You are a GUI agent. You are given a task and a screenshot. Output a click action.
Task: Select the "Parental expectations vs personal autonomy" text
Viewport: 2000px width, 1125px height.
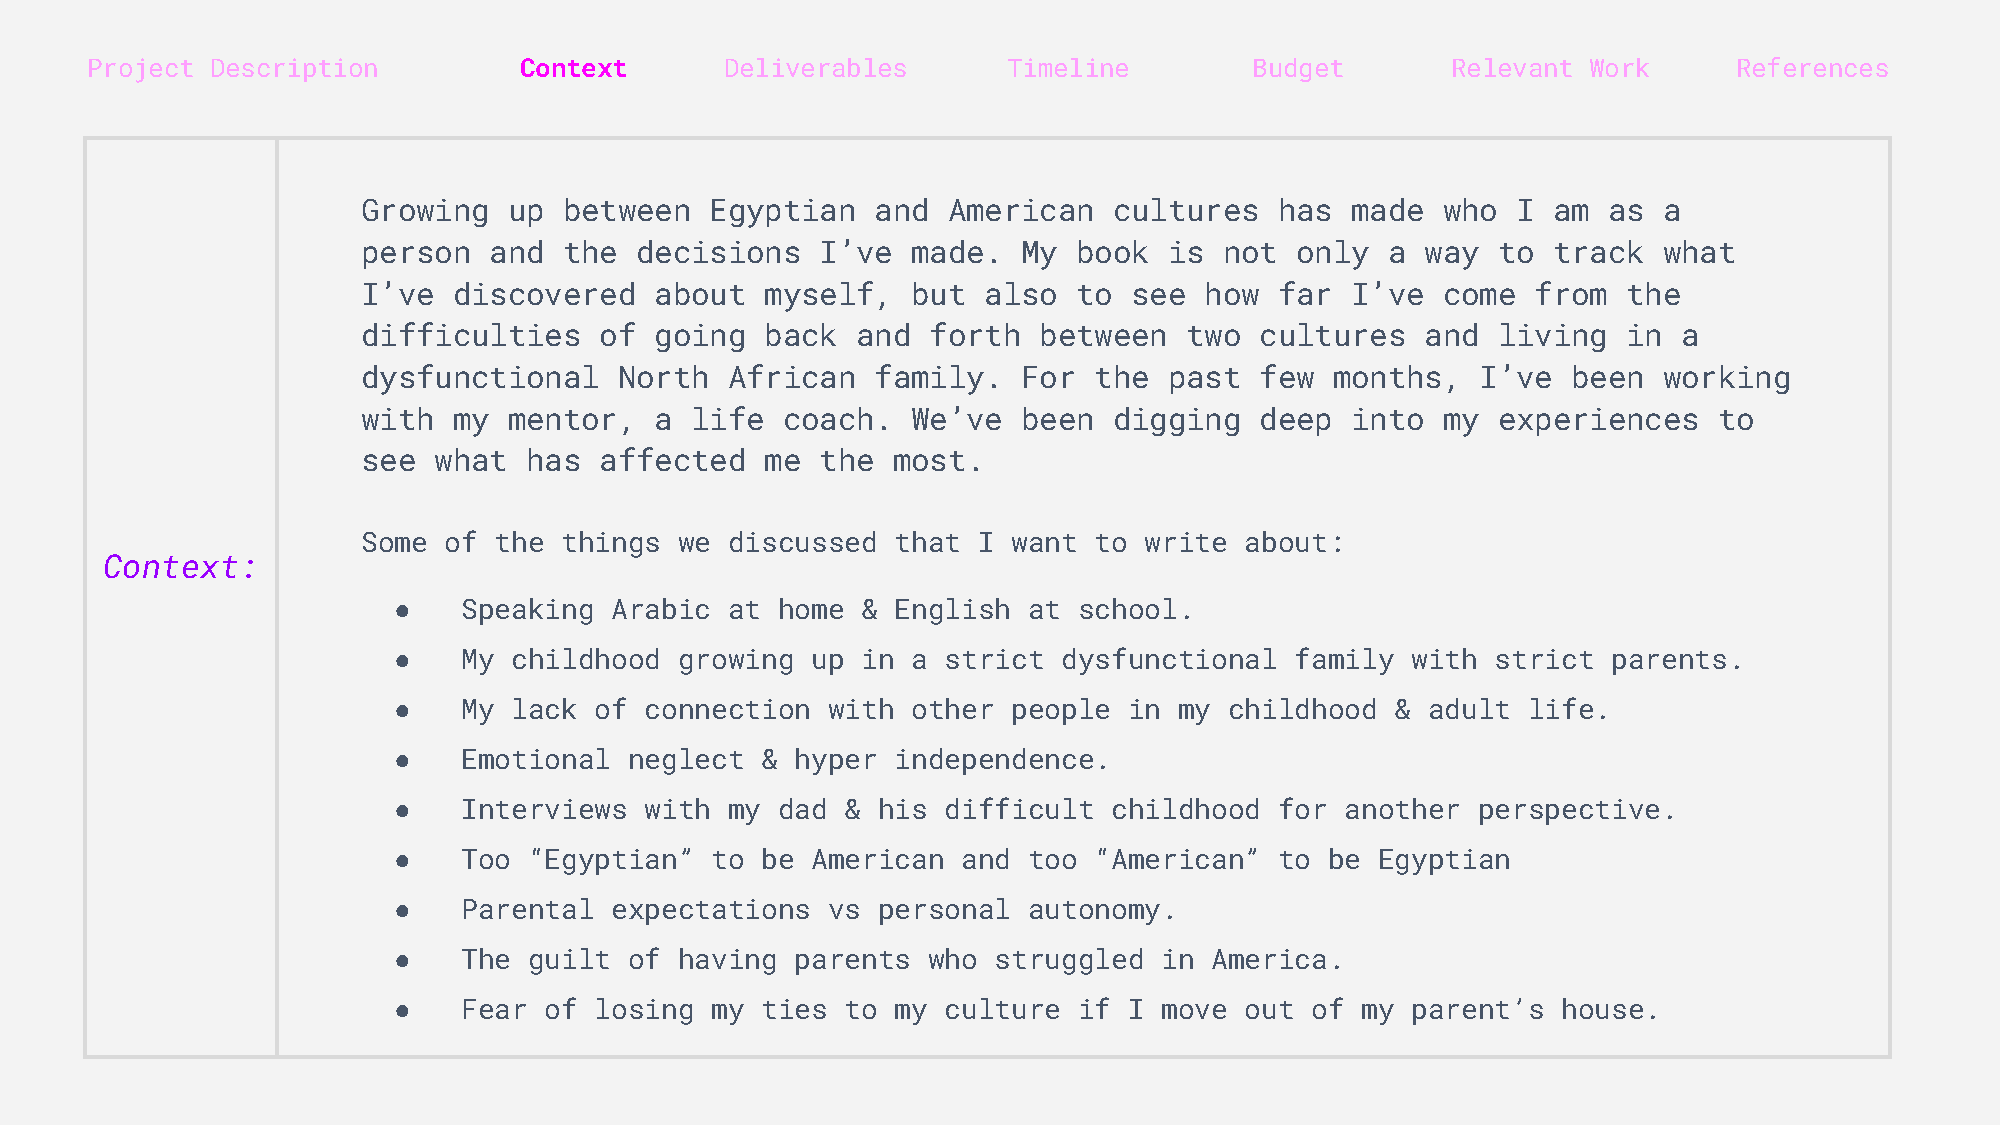[x=817, y=910]
